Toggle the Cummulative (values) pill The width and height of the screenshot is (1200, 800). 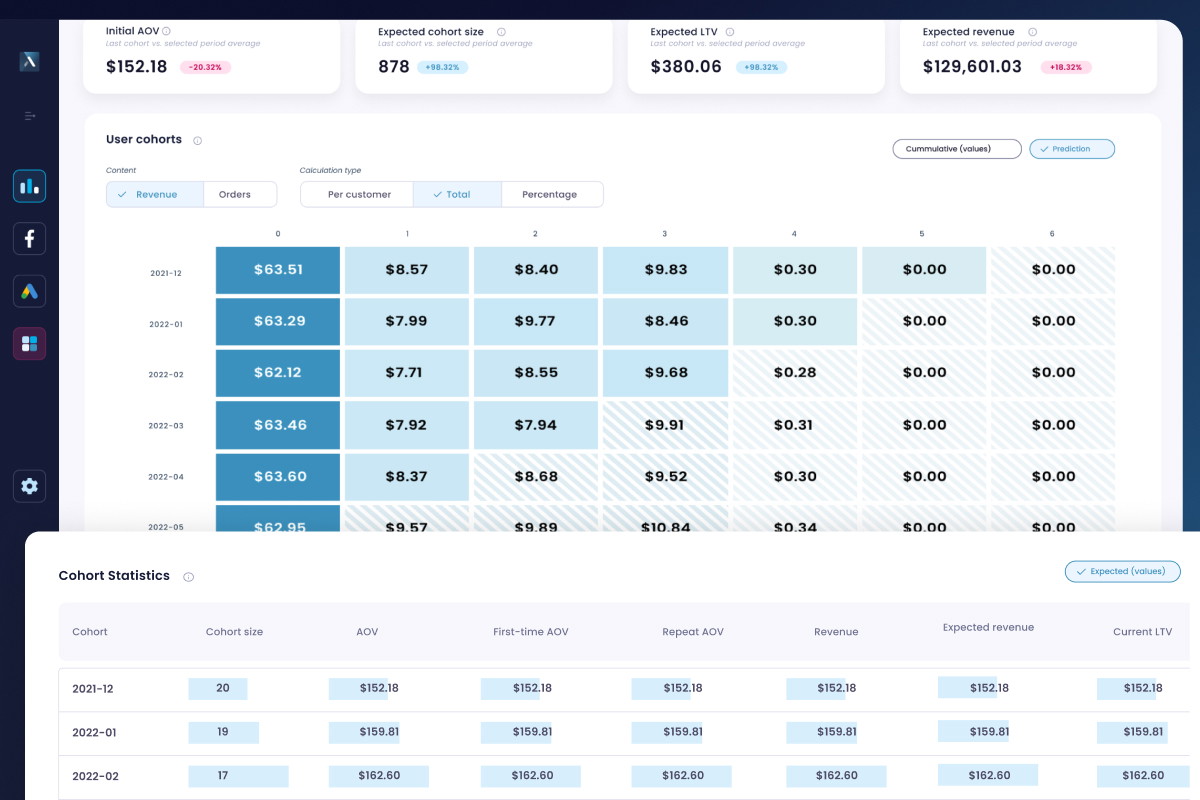coord(957,149)
